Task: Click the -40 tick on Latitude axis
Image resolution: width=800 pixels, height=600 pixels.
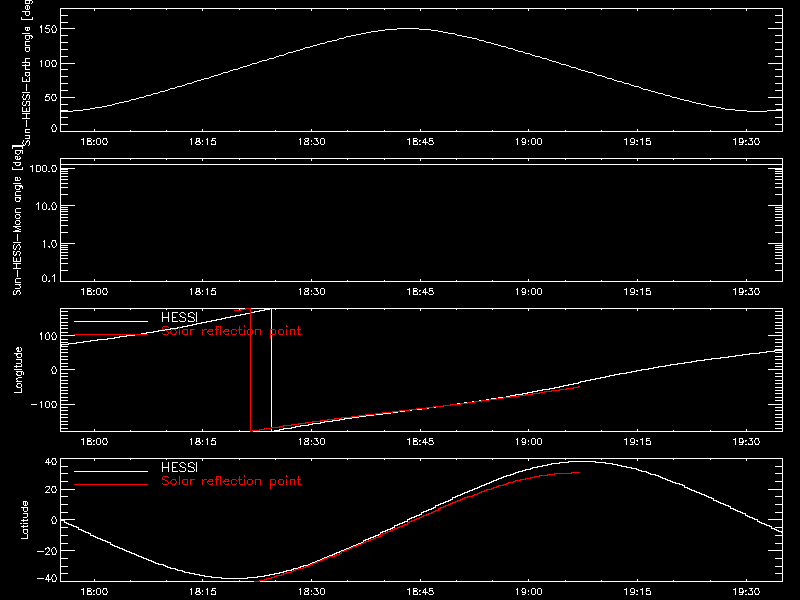Action: click(x=48, y=579)
